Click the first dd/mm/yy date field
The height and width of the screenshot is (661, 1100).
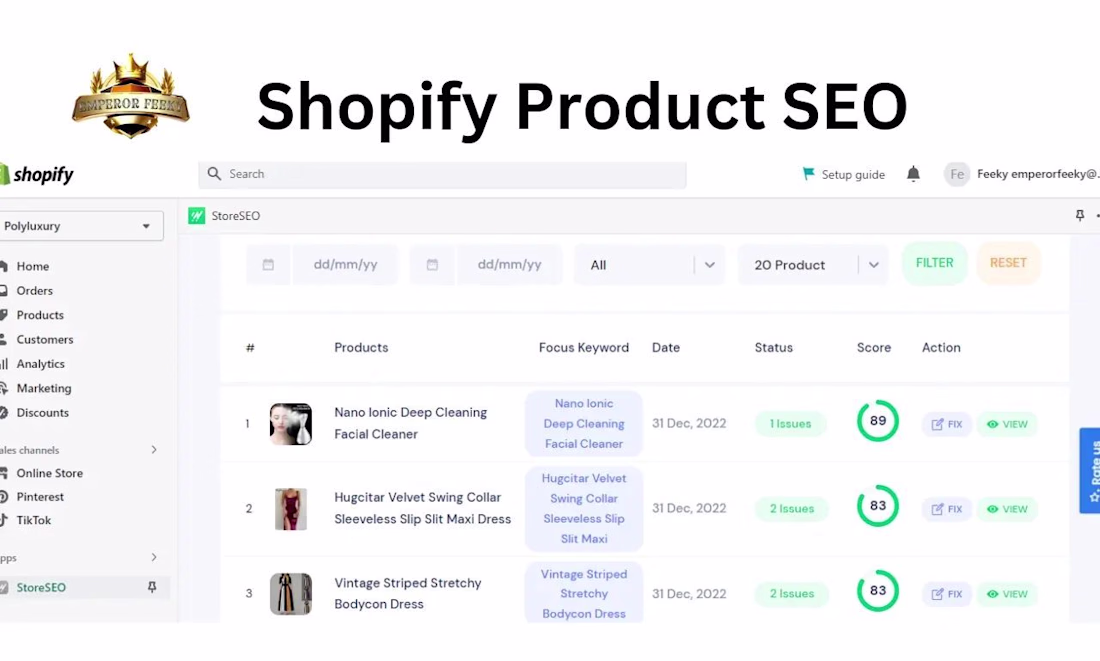(x=345, y=265)
